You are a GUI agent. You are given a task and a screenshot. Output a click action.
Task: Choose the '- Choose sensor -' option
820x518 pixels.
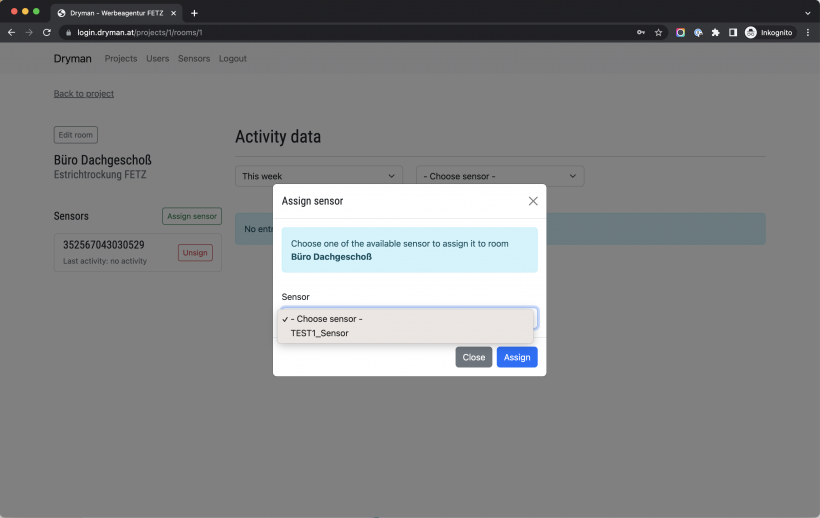(x=326, y=319)
